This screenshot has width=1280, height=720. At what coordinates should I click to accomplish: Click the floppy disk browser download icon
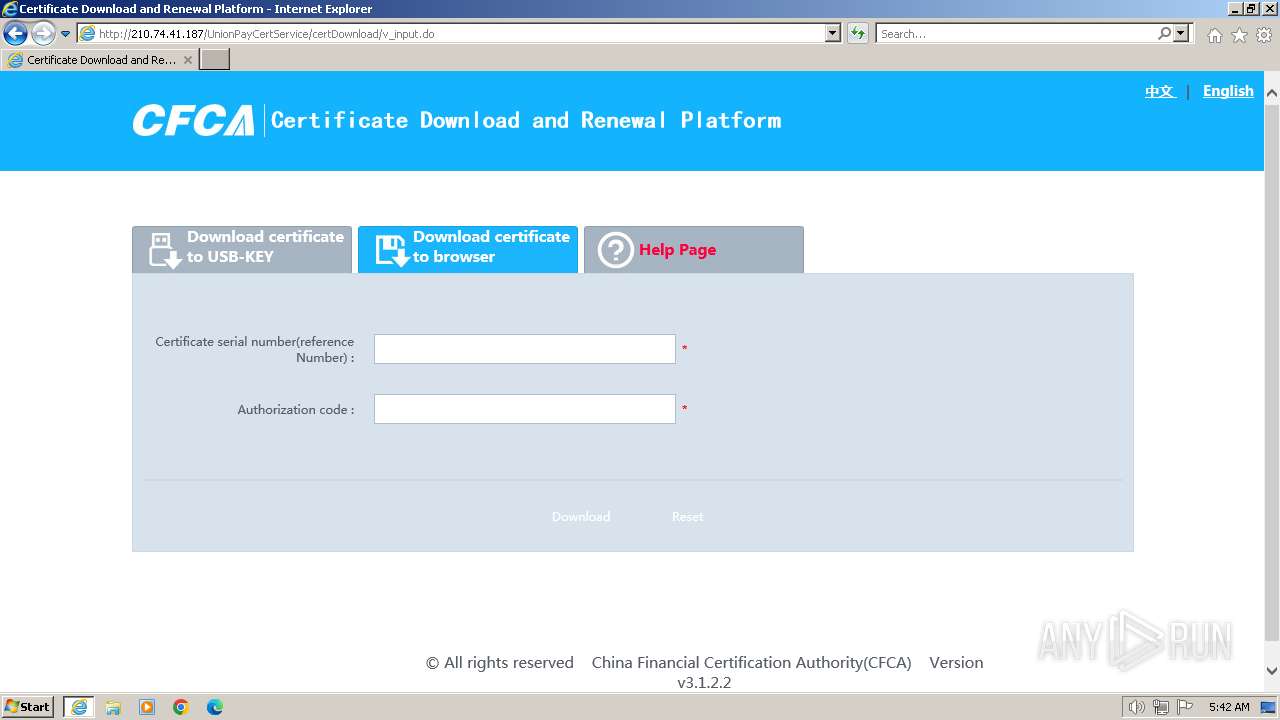[x=391, y=250]
